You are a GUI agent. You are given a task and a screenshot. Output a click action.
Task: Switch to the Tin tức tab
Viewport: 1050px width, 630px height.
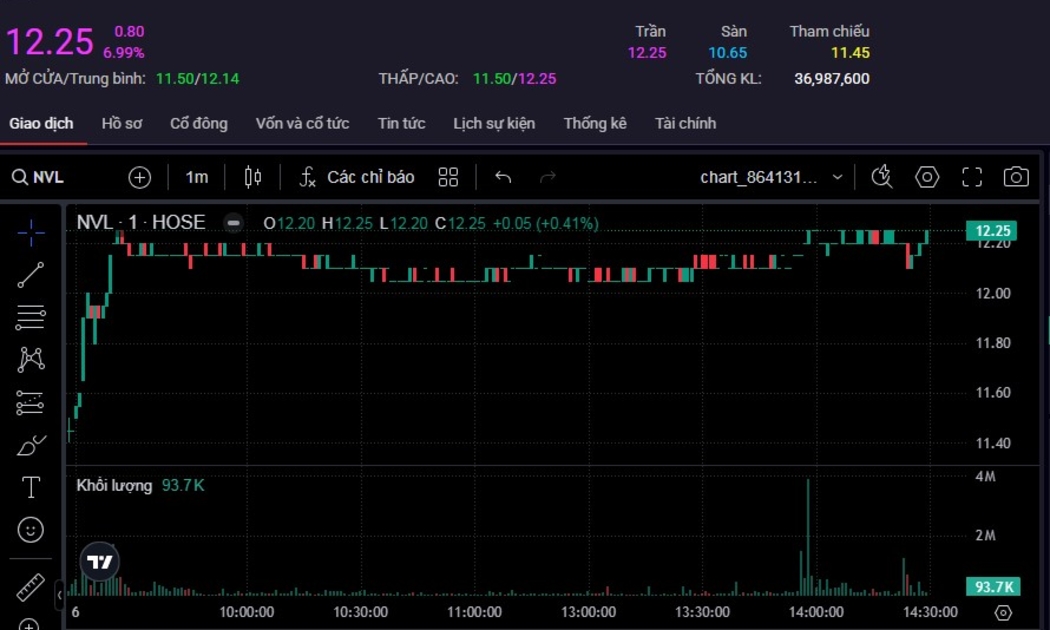click(401, 123)
